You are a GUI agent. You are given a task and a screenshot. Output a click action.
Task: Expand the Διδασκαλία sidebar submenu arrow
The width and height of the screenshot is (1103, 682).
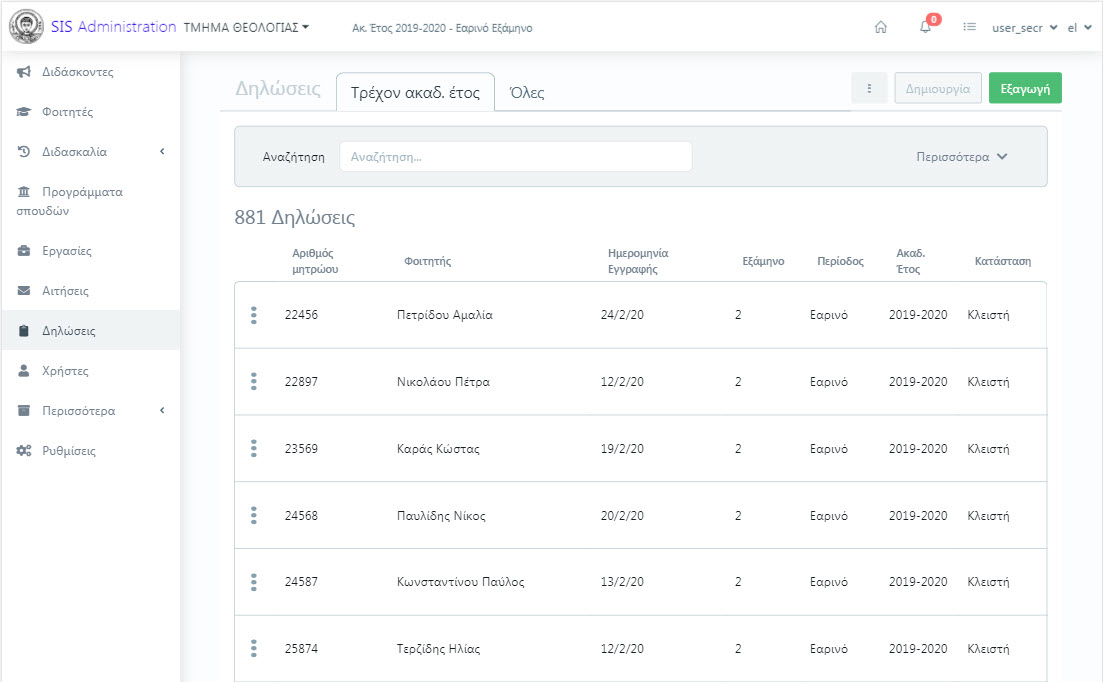pos(162,152)
